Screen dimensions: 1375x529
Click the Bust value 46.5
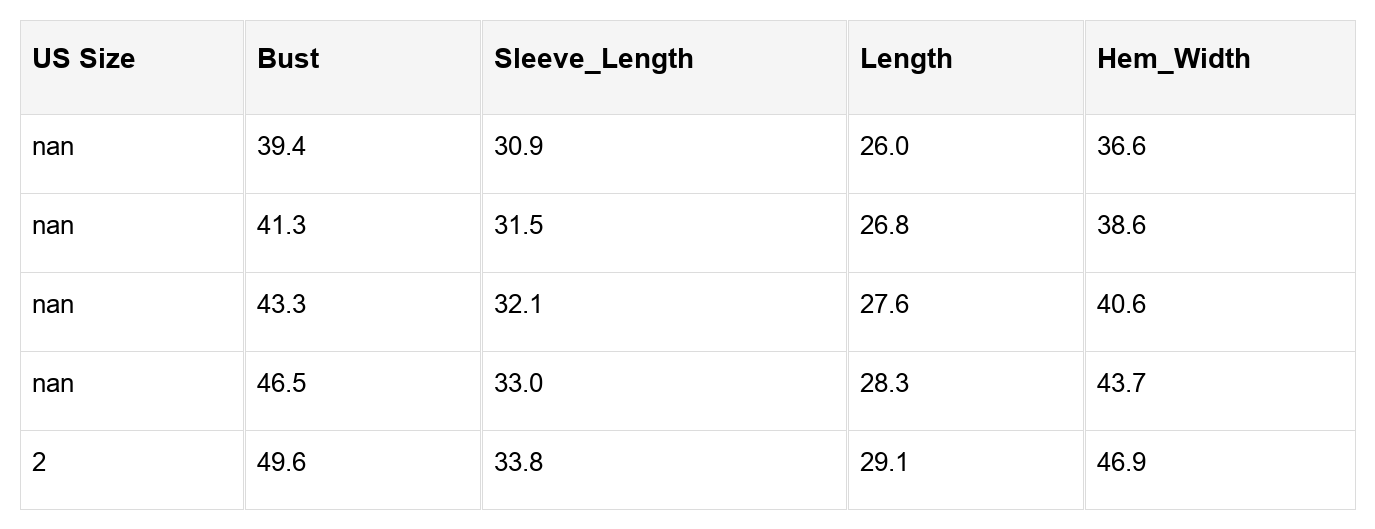point(281,384)
